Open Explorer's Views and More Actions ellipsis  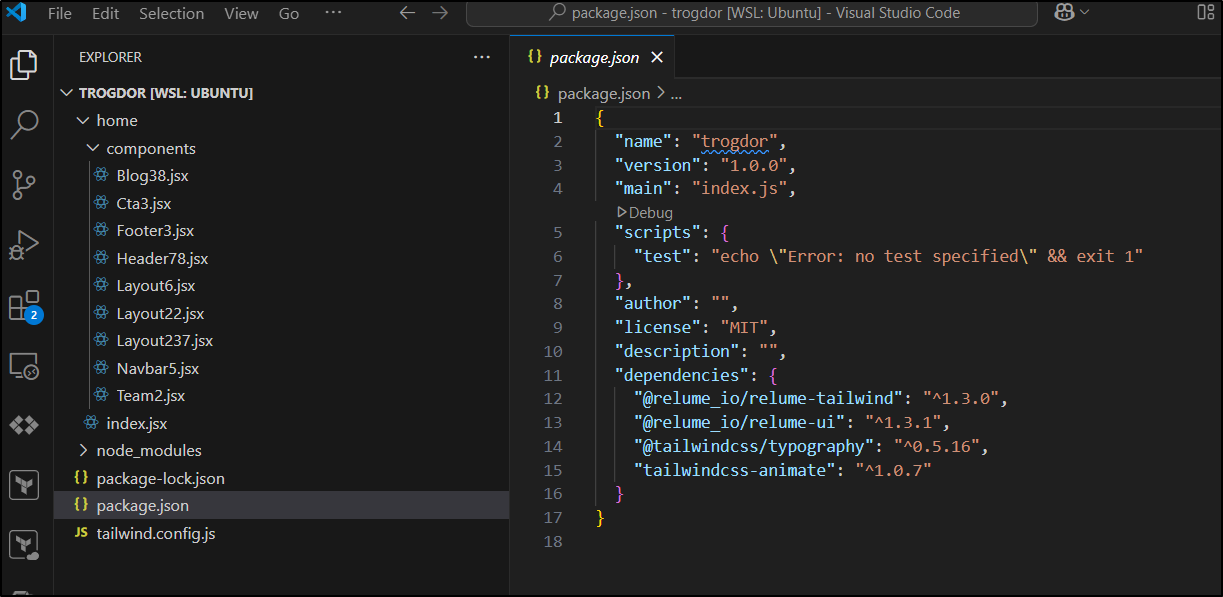(x=482, y=57)
